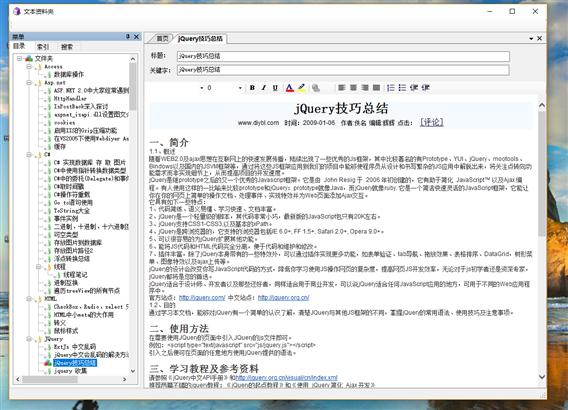Toggle underline formatting in editor toolbar
The height and width of the screenshot is (410, 568).
coord(275,88)
